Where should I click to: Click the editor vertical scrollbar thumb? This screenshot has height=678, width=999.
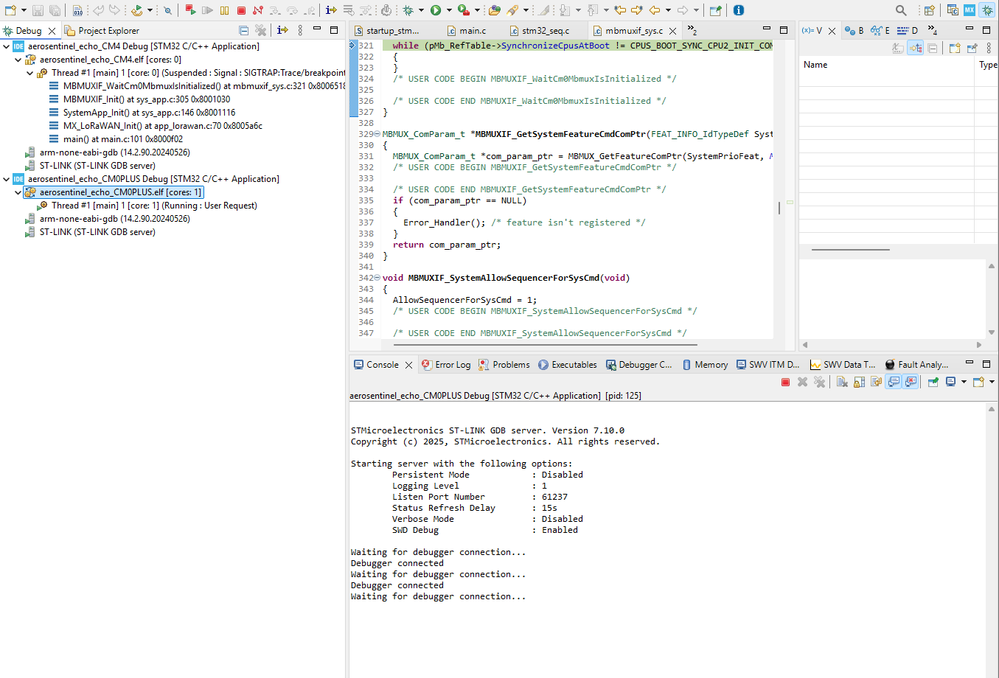[x=779, y=208]
